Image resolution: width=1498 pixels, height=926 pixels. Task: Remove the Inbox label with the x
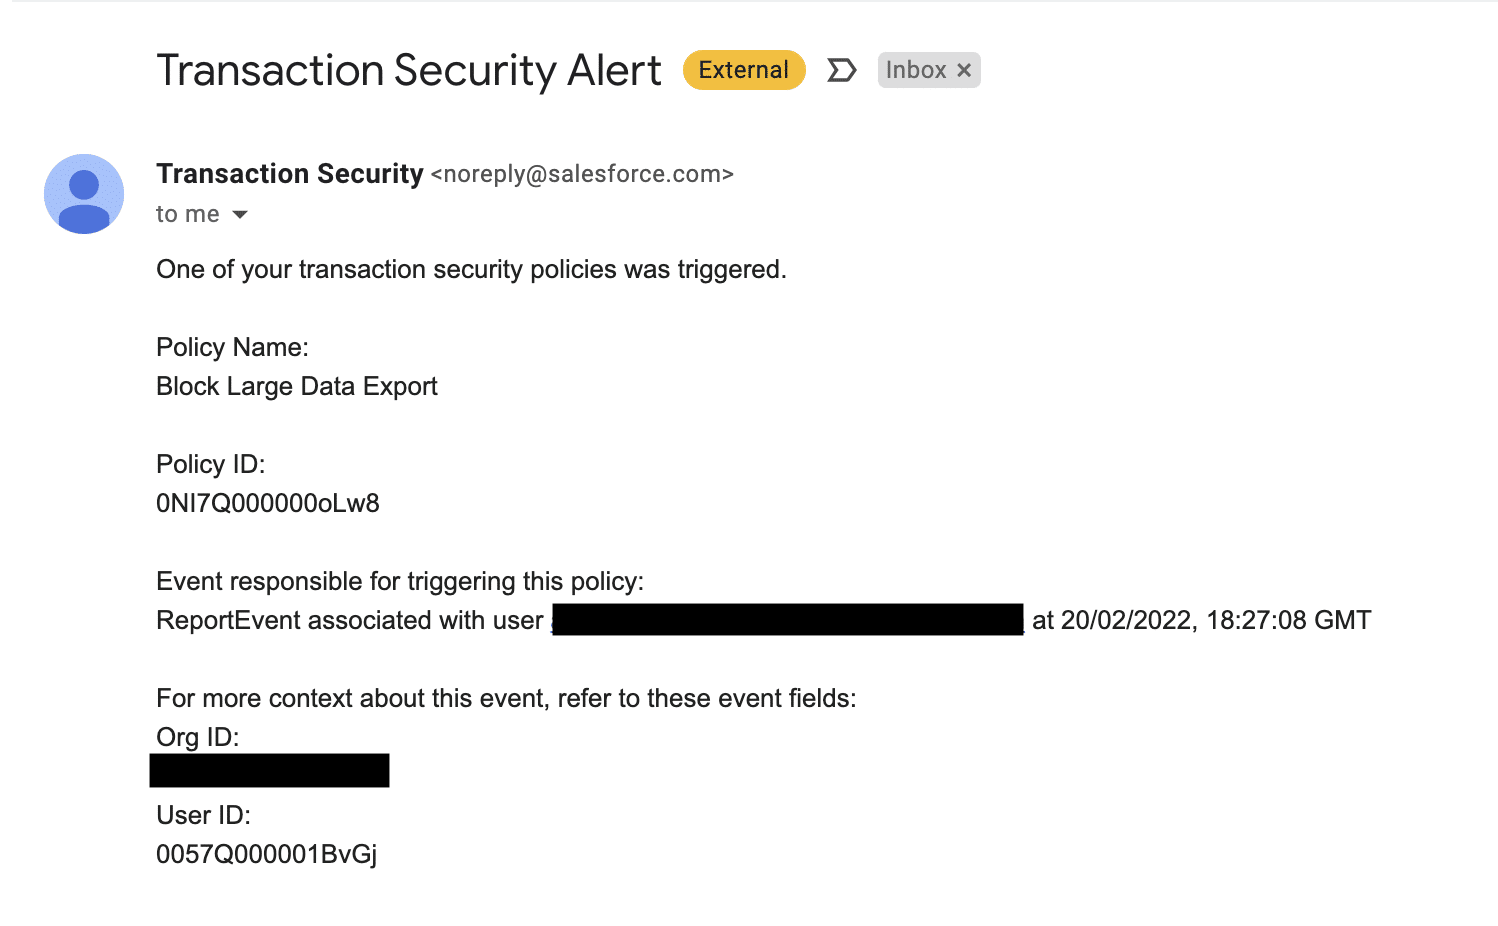click(964, 70)
